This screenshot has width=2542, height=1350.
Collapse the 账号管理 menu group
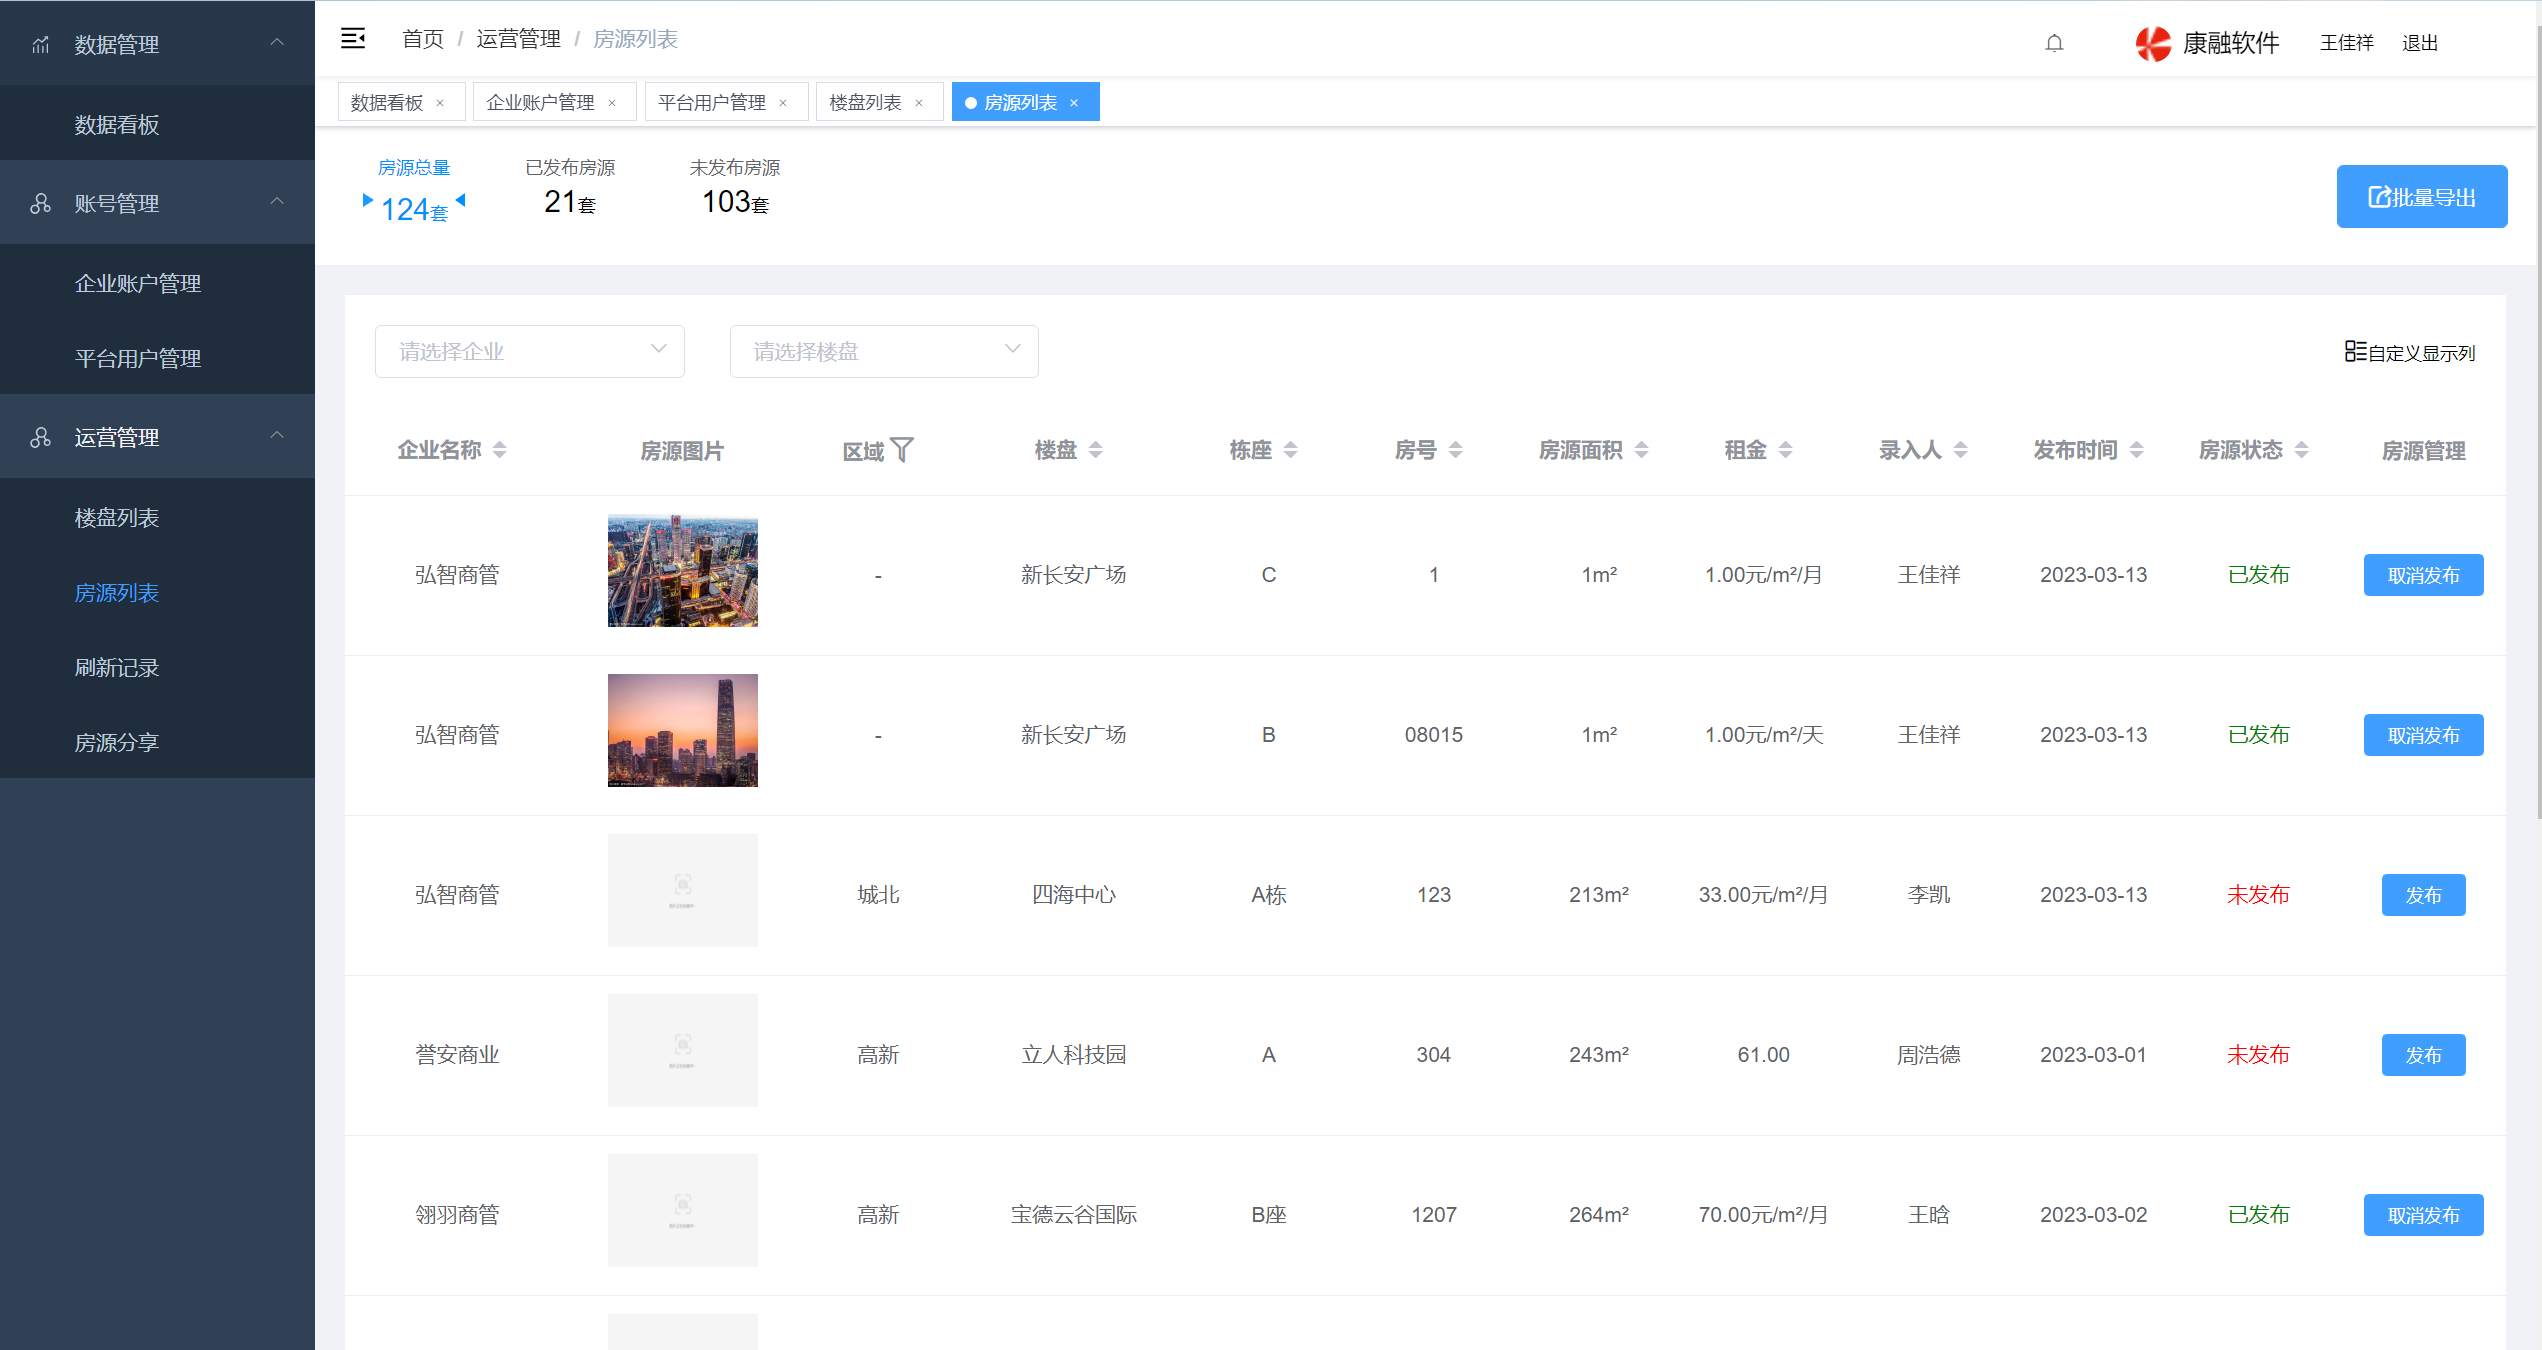[x=277, y=201]
